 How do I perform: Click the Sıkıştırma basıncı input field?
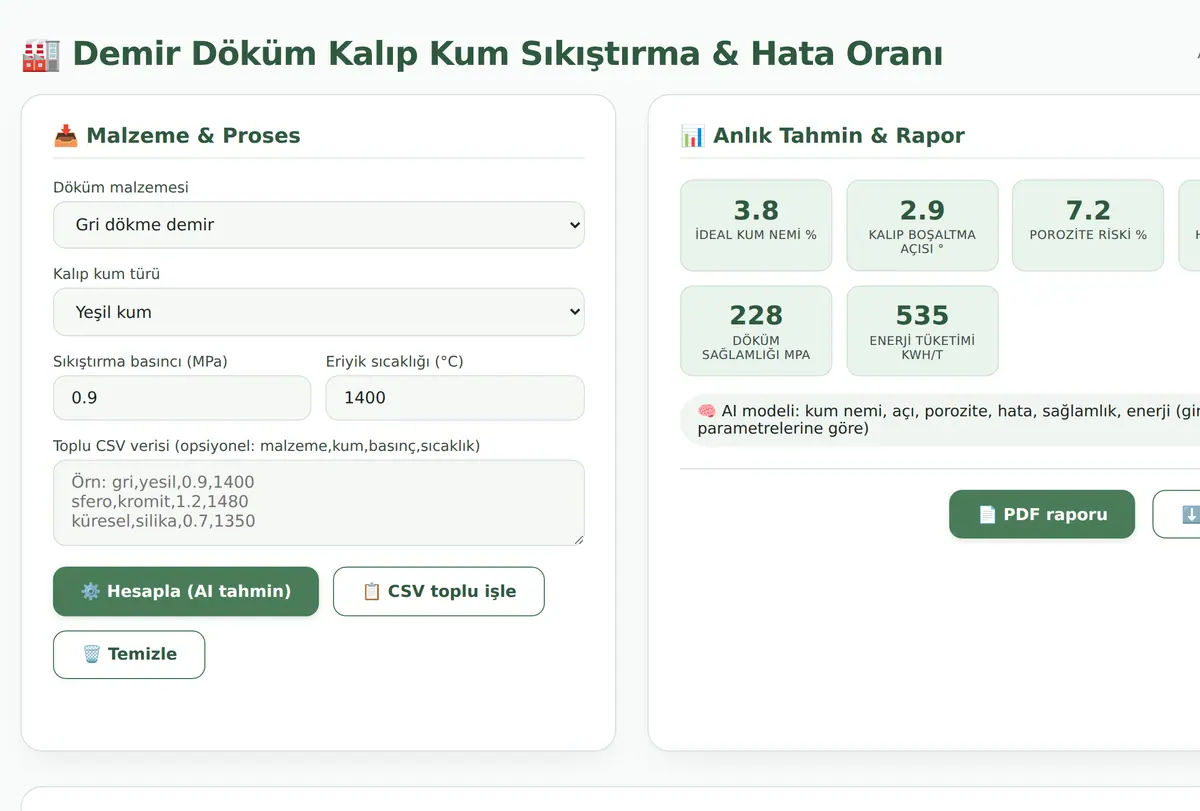point(182,398)
